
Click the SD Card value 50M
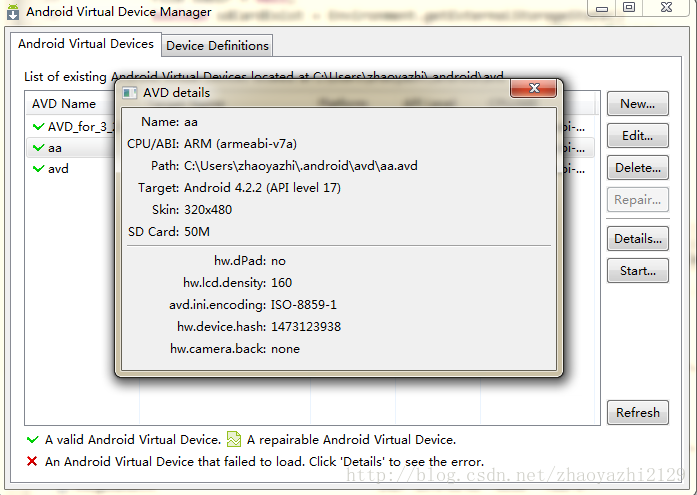[197, 232]
